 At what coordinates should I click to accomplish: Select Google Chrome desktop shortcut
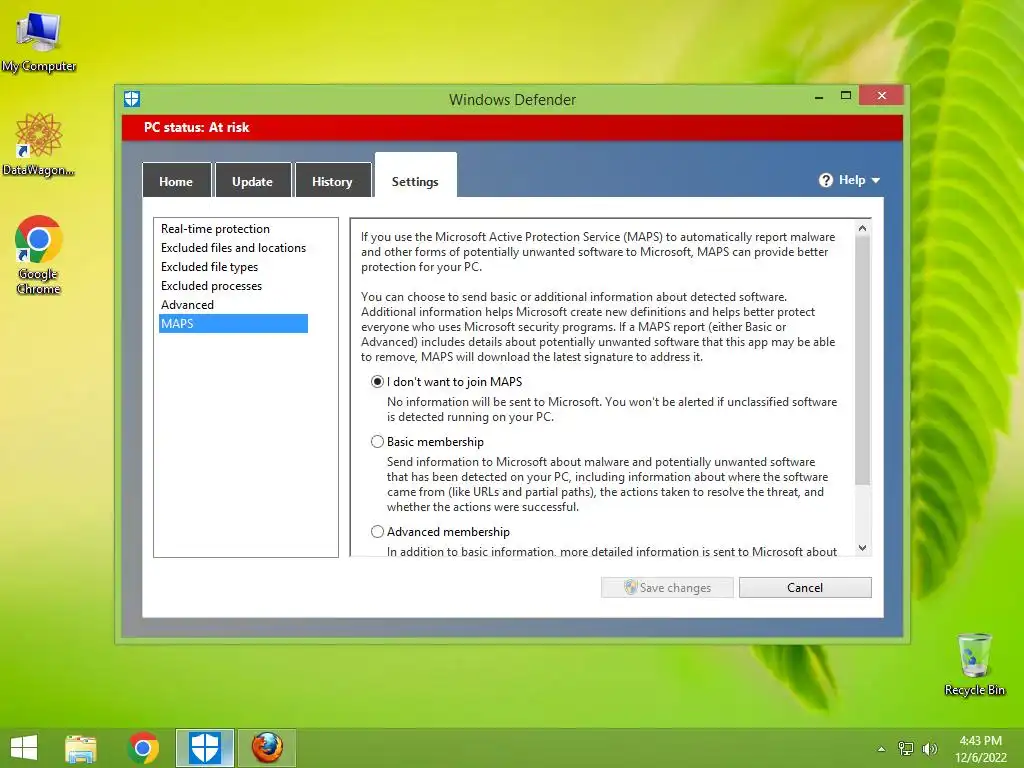(39, 255)
